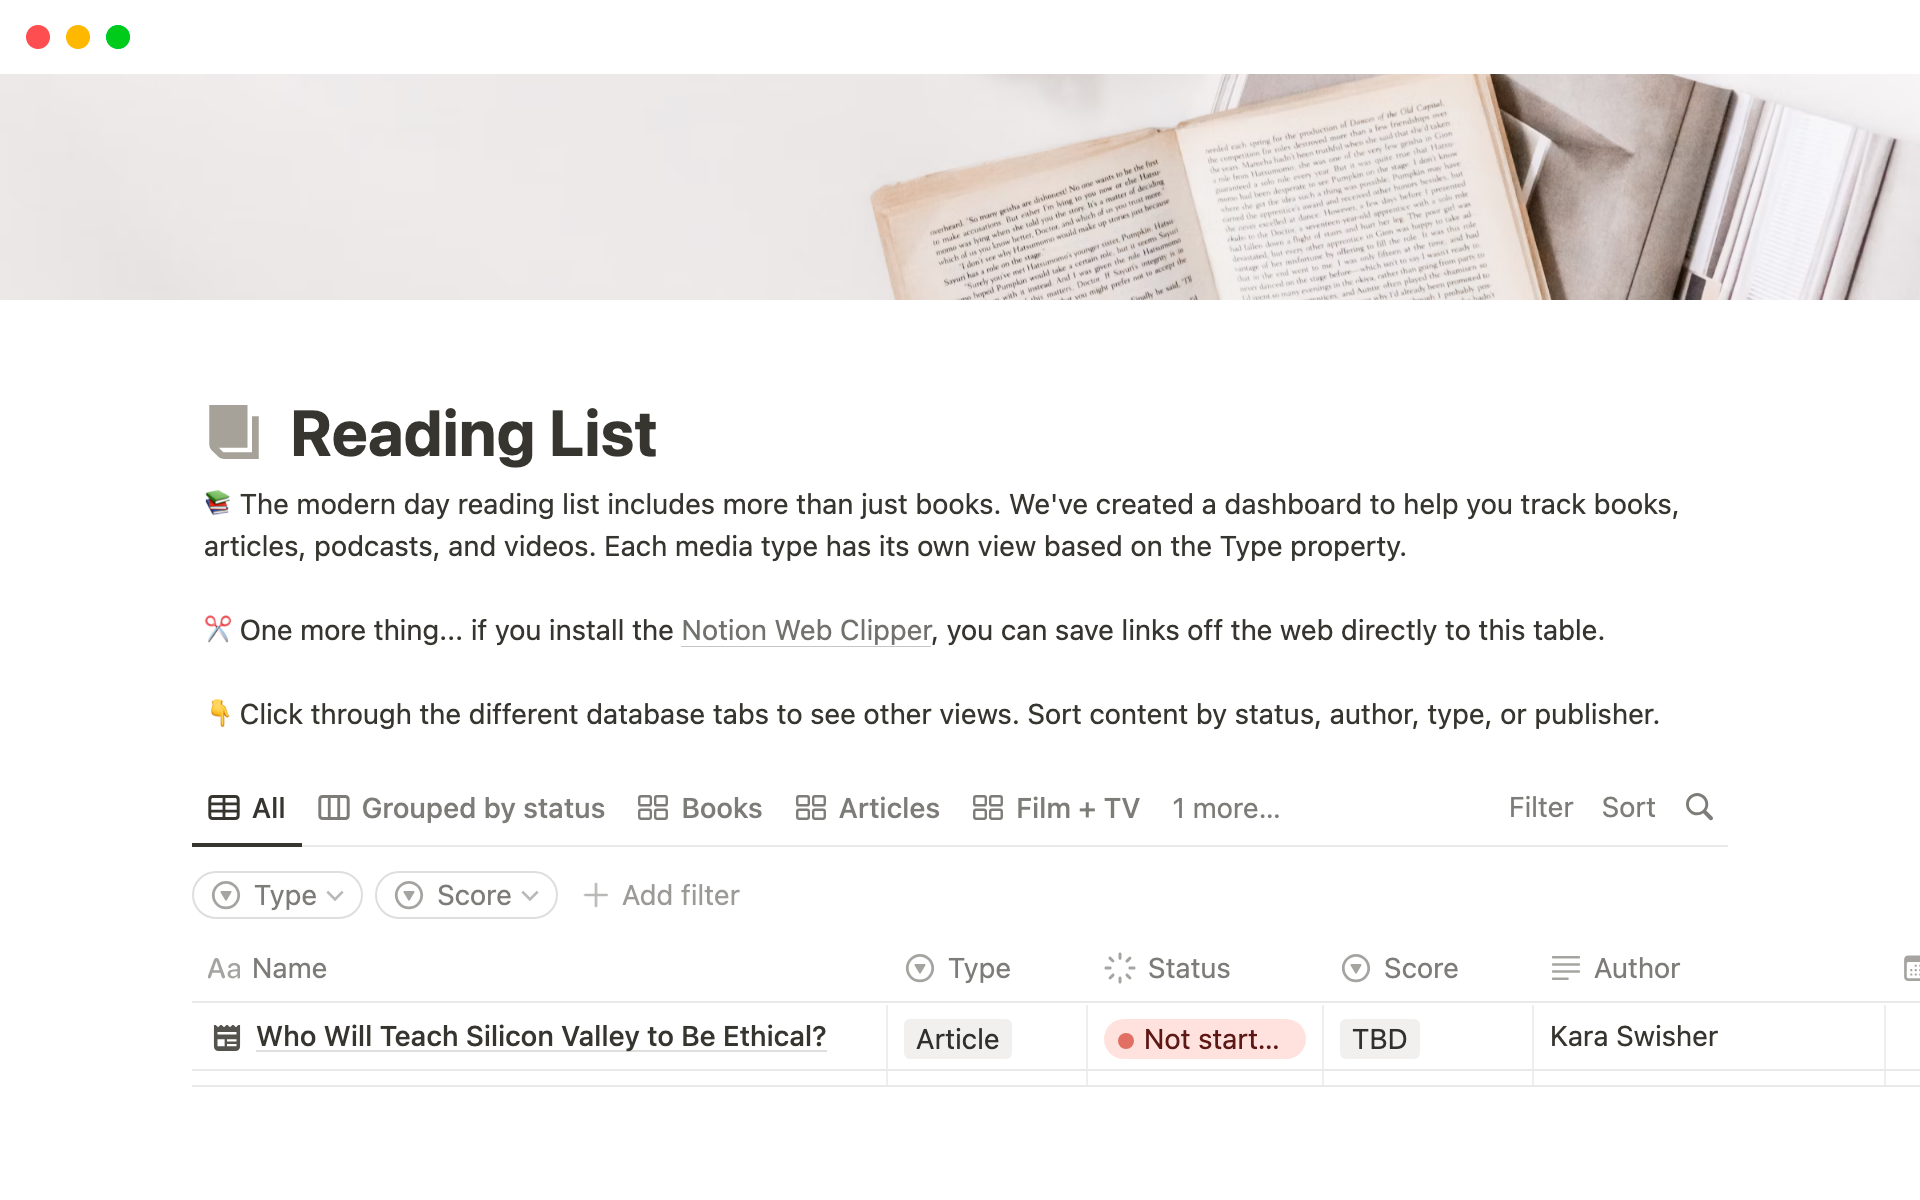Select the Articles view tab
Screen dimensions: 1920x1200
[x=867, y=808]
